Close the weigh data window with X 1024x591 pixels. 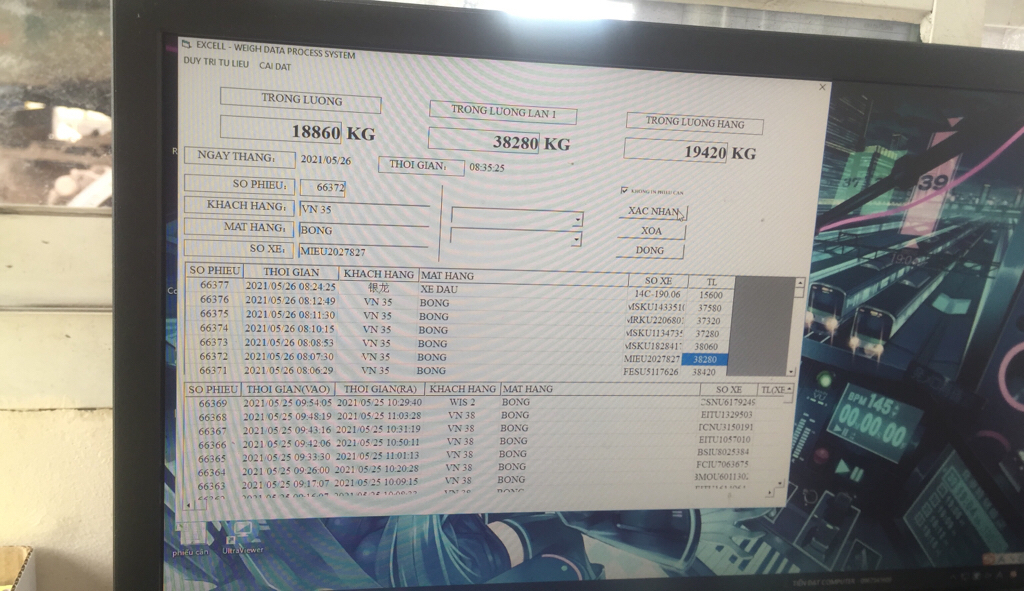[x=822, y=87]
